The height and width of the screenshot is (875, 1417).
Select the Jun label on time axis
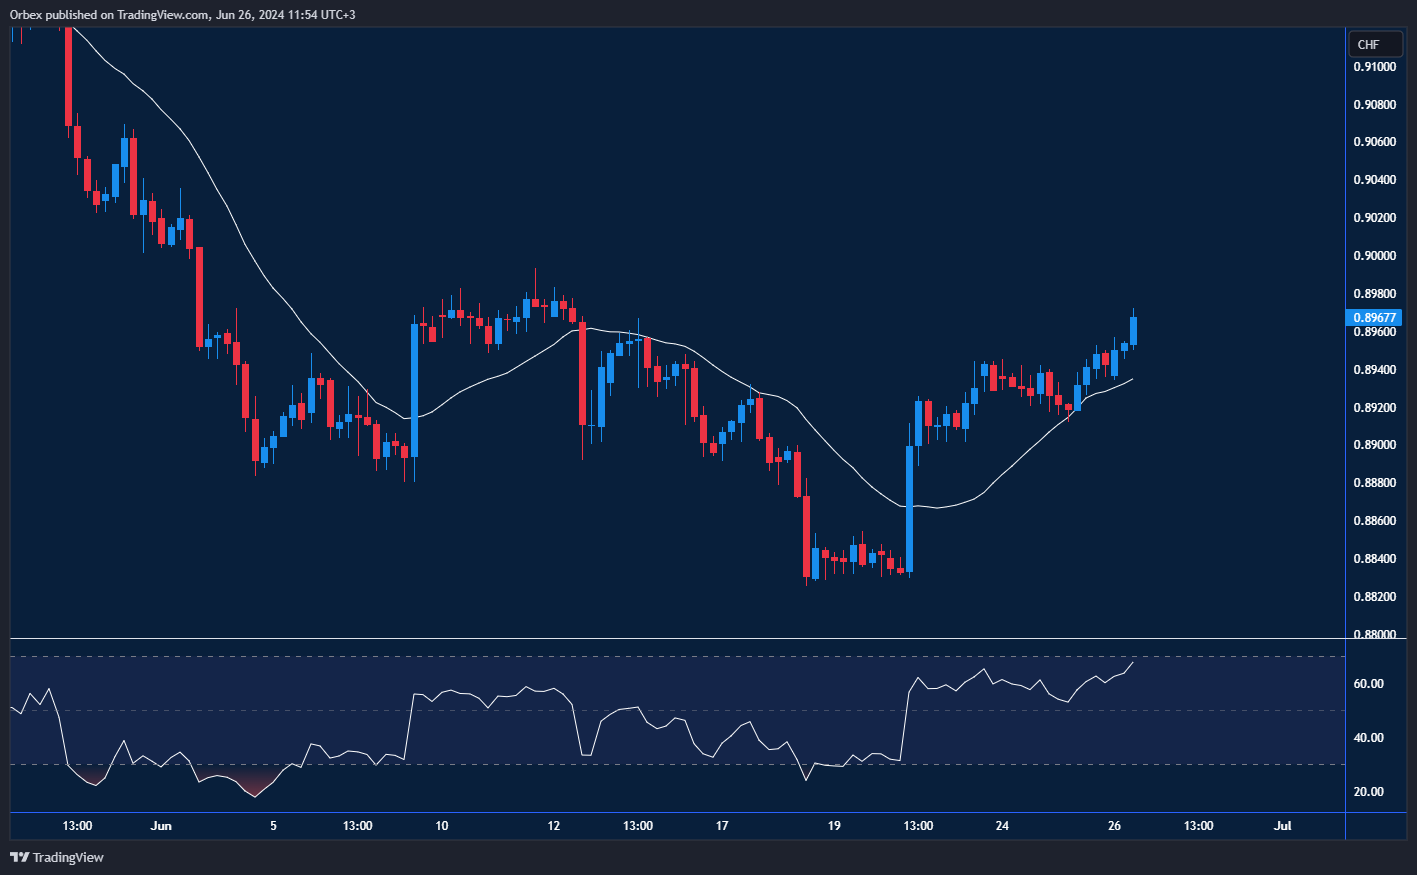coord(161,826)
